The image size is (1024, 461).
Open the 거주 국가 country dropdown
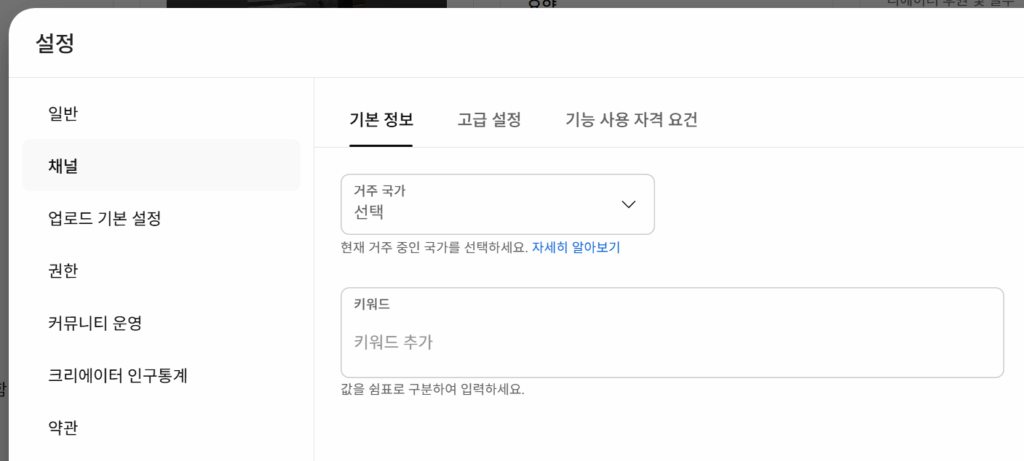pyautogui.click(x=498, y=204)
